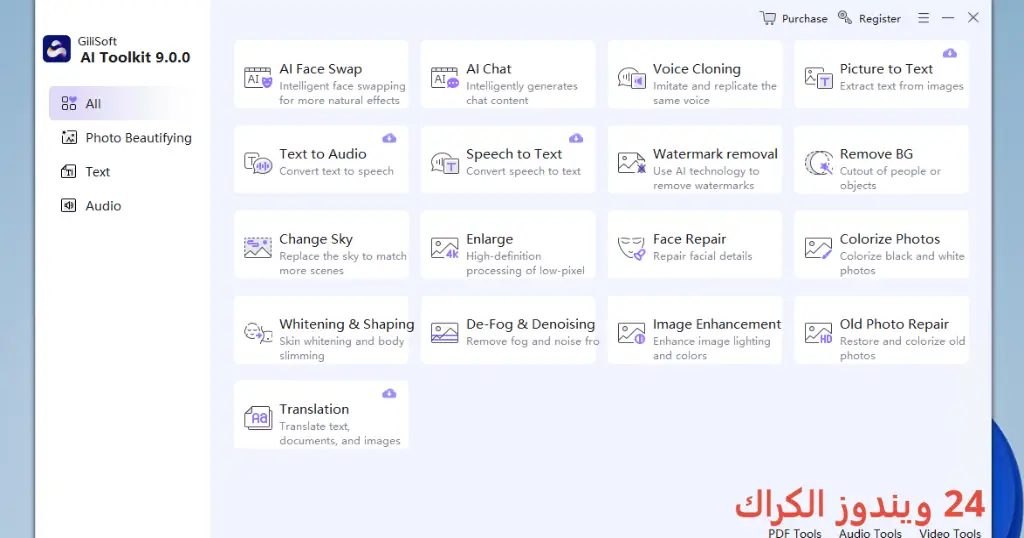Click 'Cutout of people or objects' description
1024x538 pixels.
click(x=890, y=178)
